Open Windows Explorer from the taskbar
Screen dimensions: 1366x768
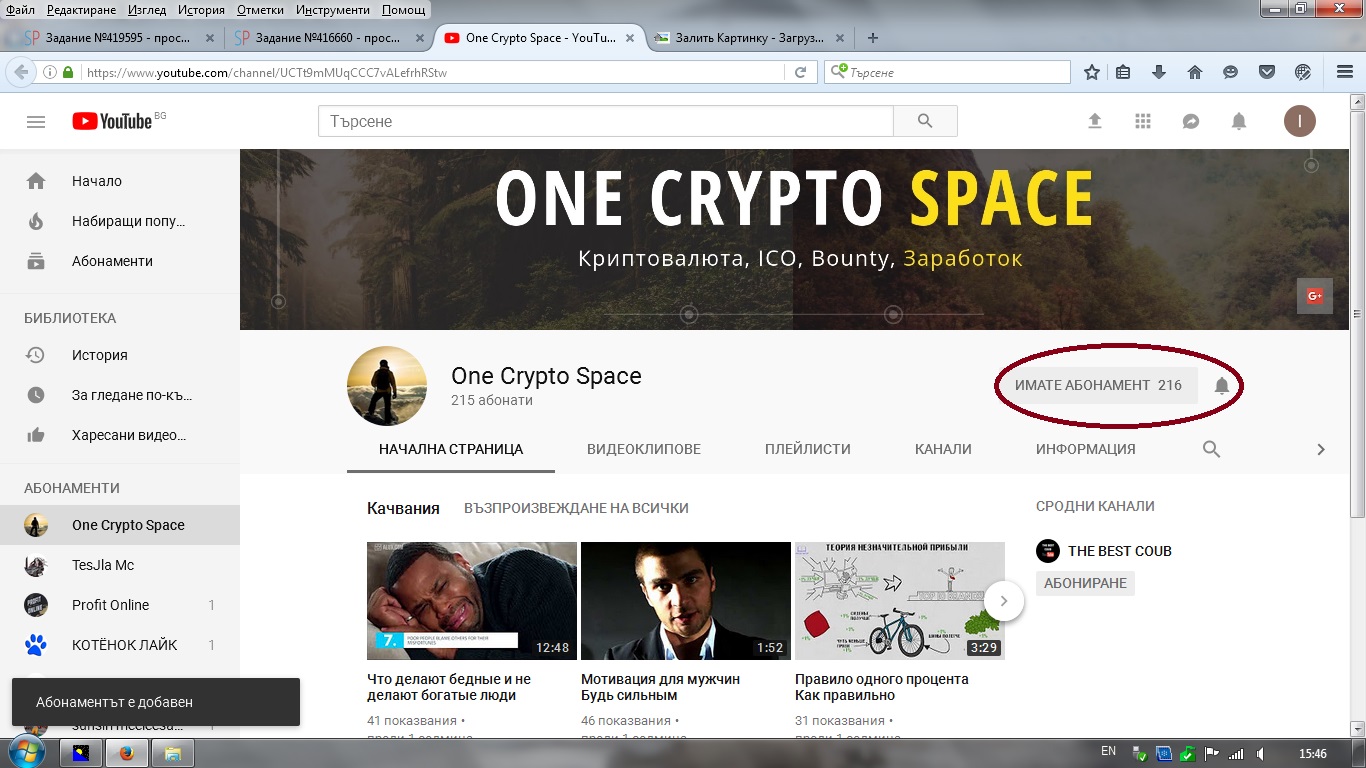tap(173, 753)
